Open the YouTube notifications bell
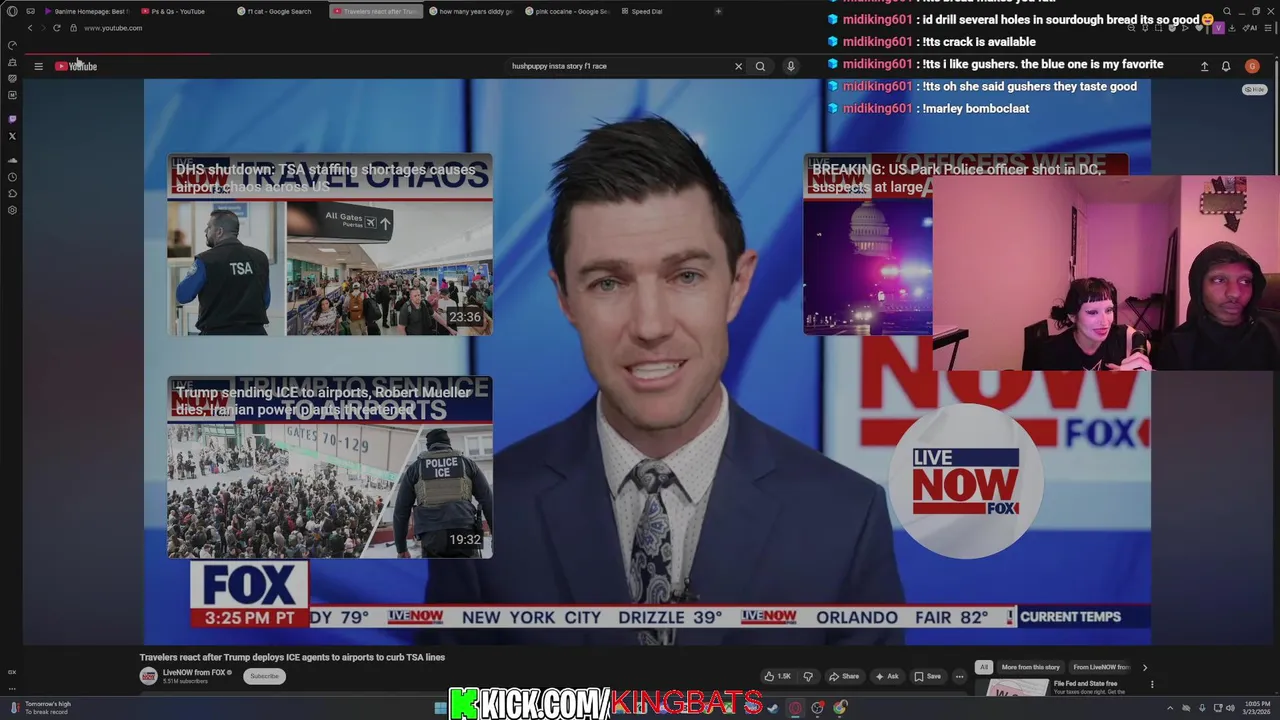Viewport: 1280px width, 720px height. pyautogui.click(x=1226, y=66)
